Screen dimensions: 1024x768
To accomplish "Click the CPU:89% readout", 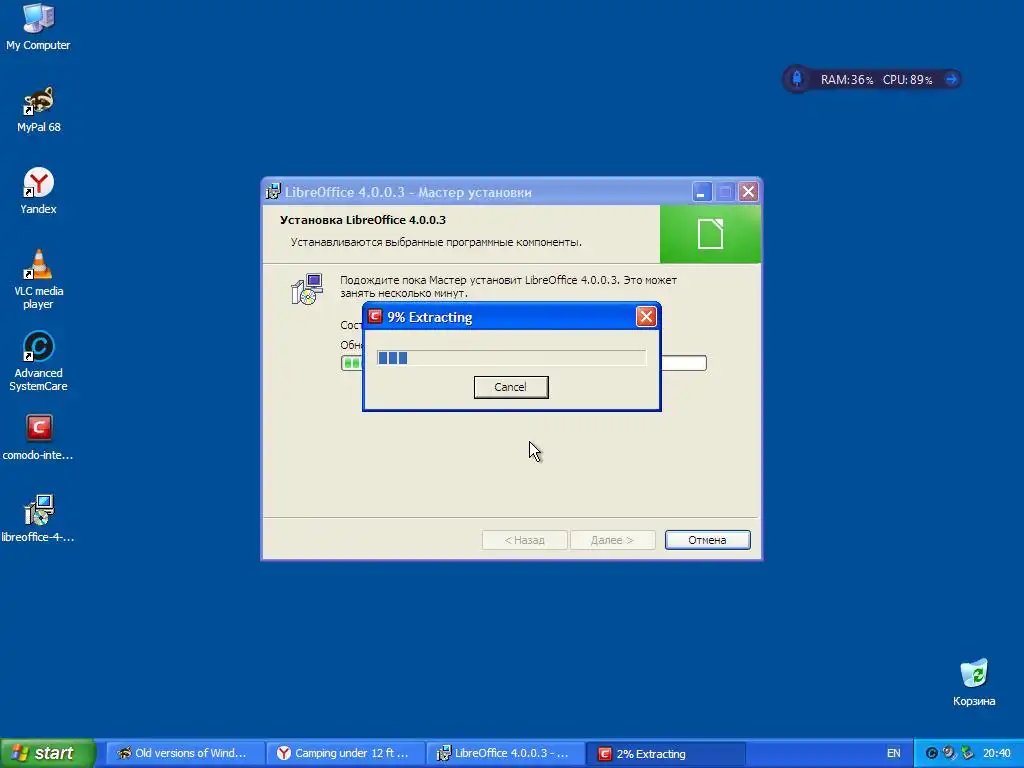I will point(907,80).
